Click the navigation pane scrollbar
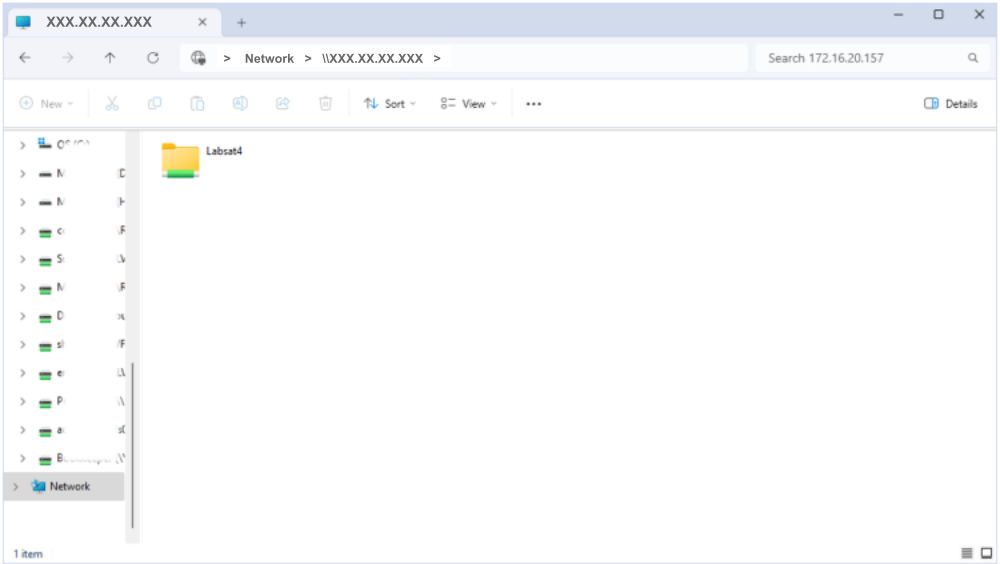Viewport: 1000px width, 564px height. [x=133, y=445]
